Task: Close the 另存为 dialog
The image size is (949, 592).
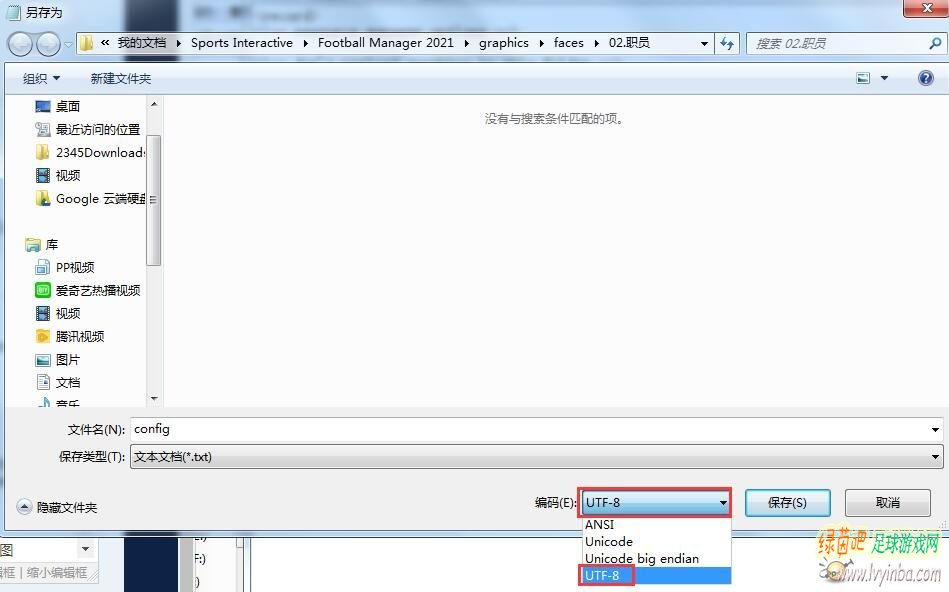Action: (926, 8)
